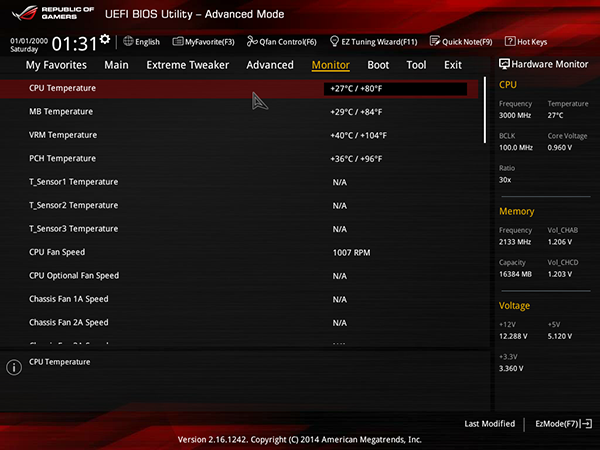
Task: Select the MB Temperature row
Action: pyautogui.click(x=239, y=112)
